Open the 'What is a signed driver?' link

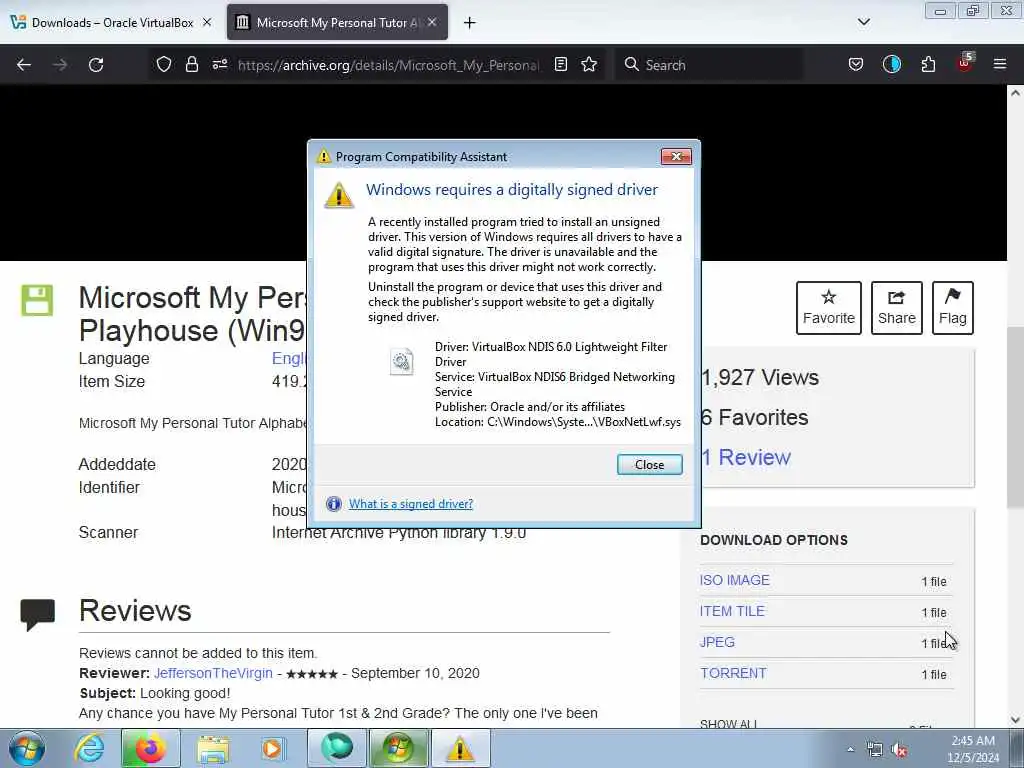411,504
